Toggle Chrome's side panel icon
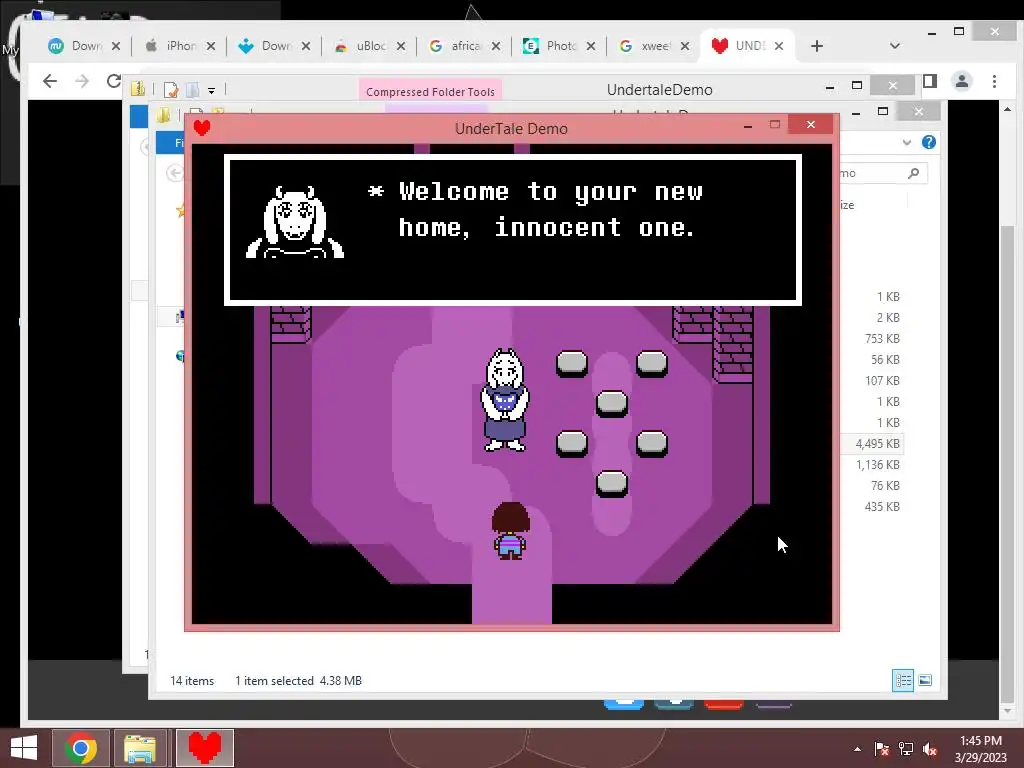The image size is (1024, 768). pyautogui.click(x=930, y=81)
